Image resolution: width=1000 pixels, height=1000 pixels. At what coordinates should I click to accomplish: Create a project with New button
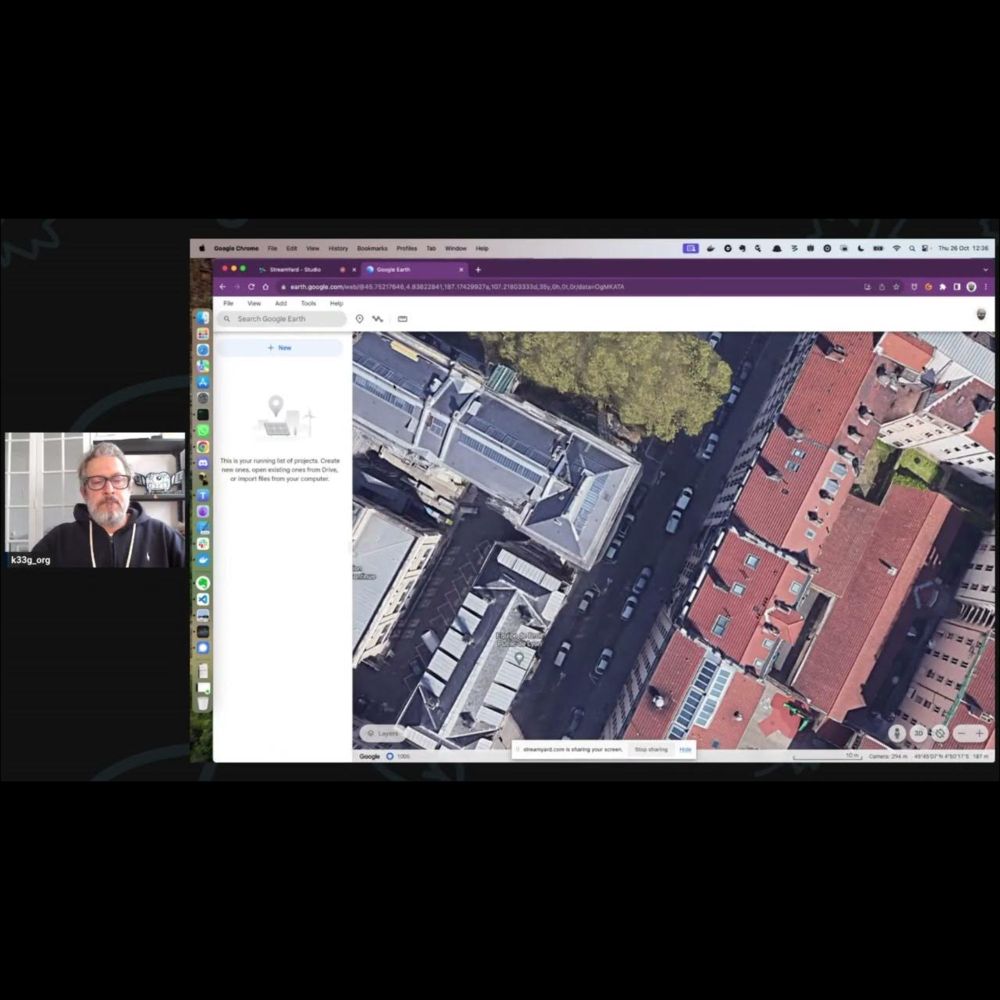(279, 348)
